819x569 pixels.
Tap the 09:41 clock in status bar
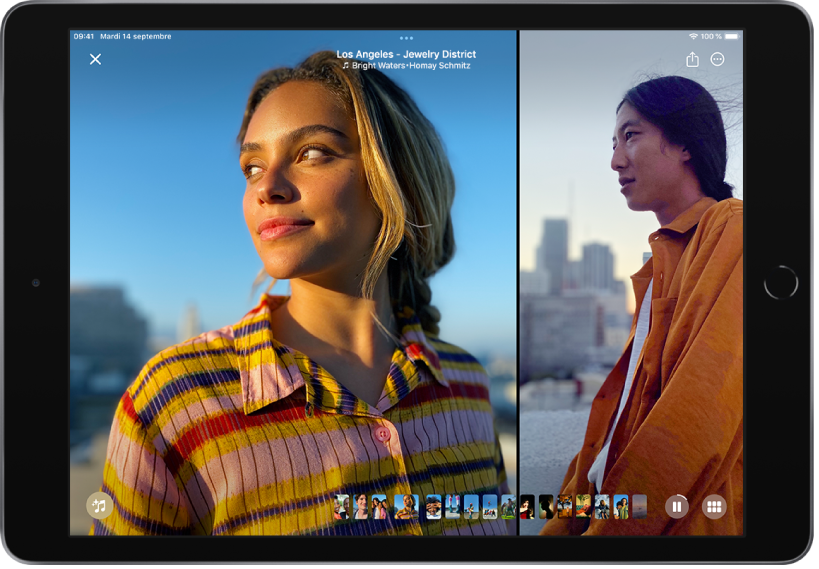click(84, 36)
